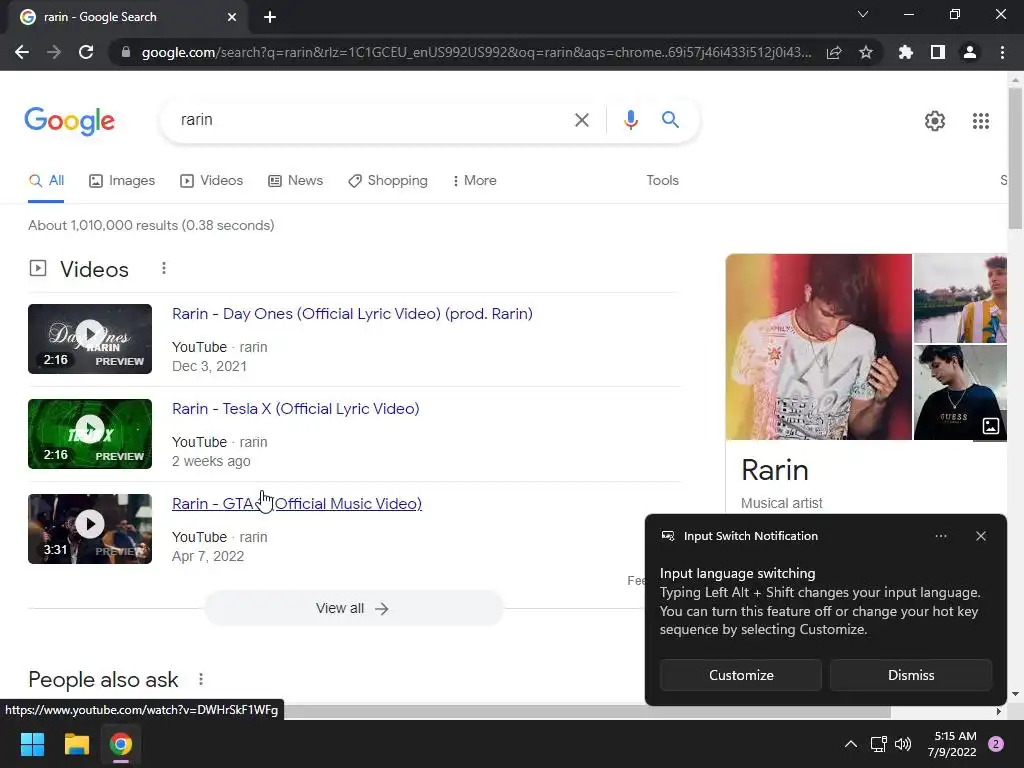
Task: Play the GTA music video thumbnail
Action: click(x=90, y=529)
